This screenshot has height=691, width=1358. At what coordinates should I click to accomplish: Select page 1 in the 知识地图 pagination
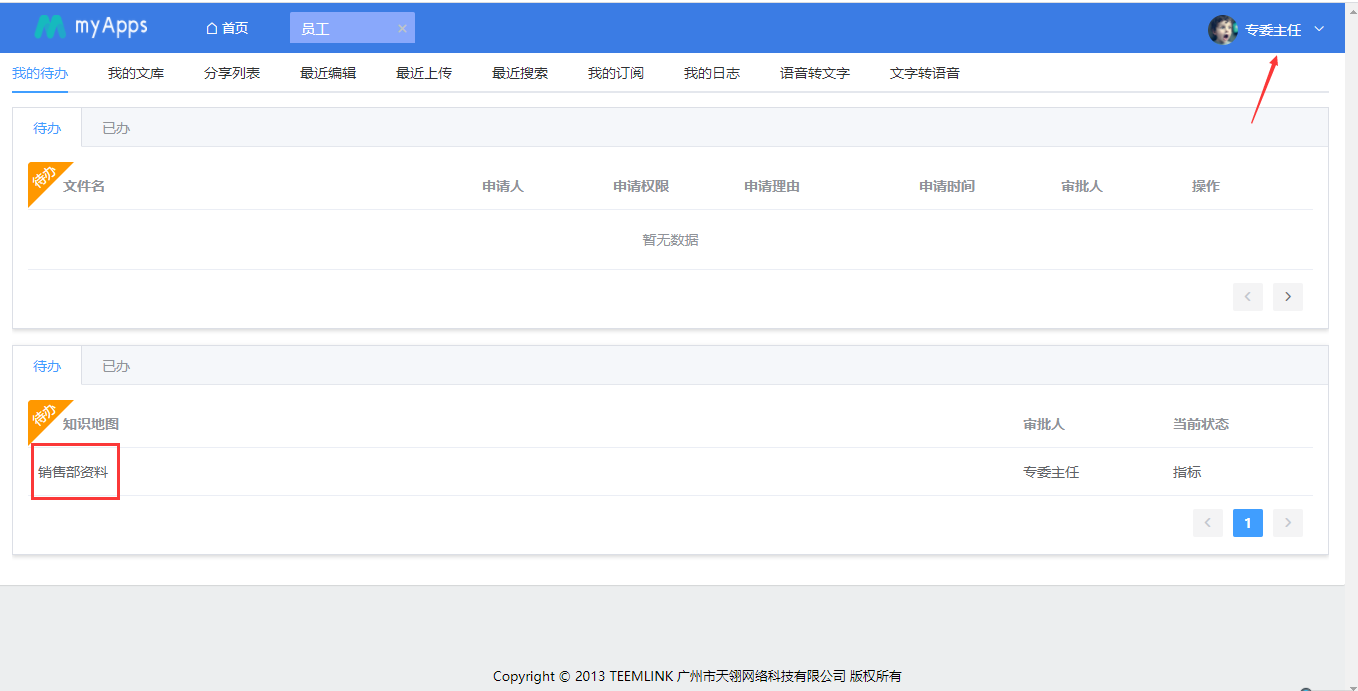click(x=1247, y=523)
